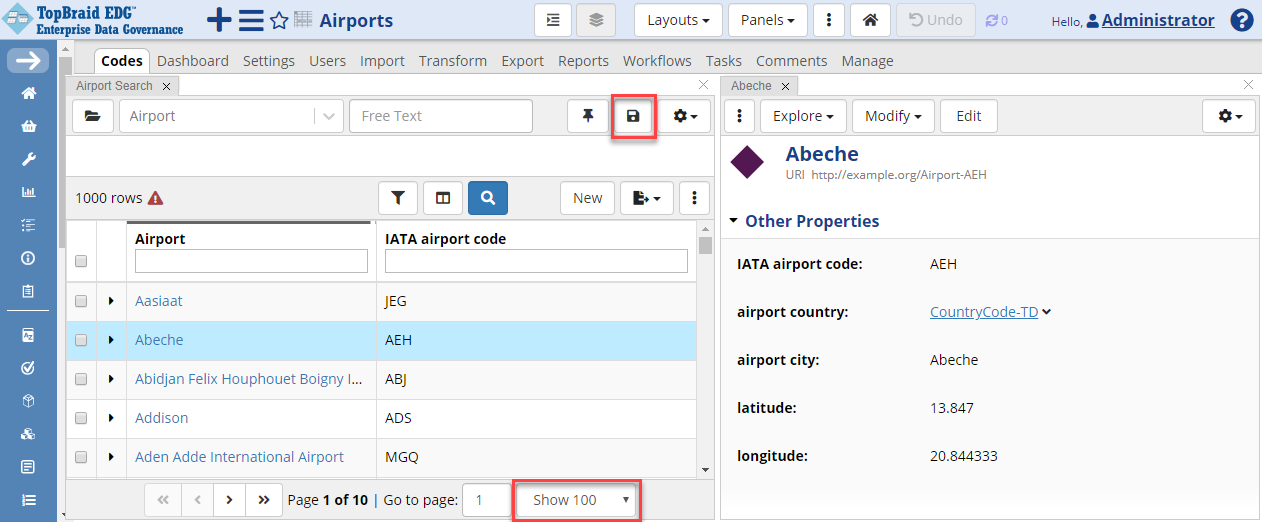Click the pin icon in Airport Search
The width and height of the screenshot is (1262, 522).
(588, 116)
